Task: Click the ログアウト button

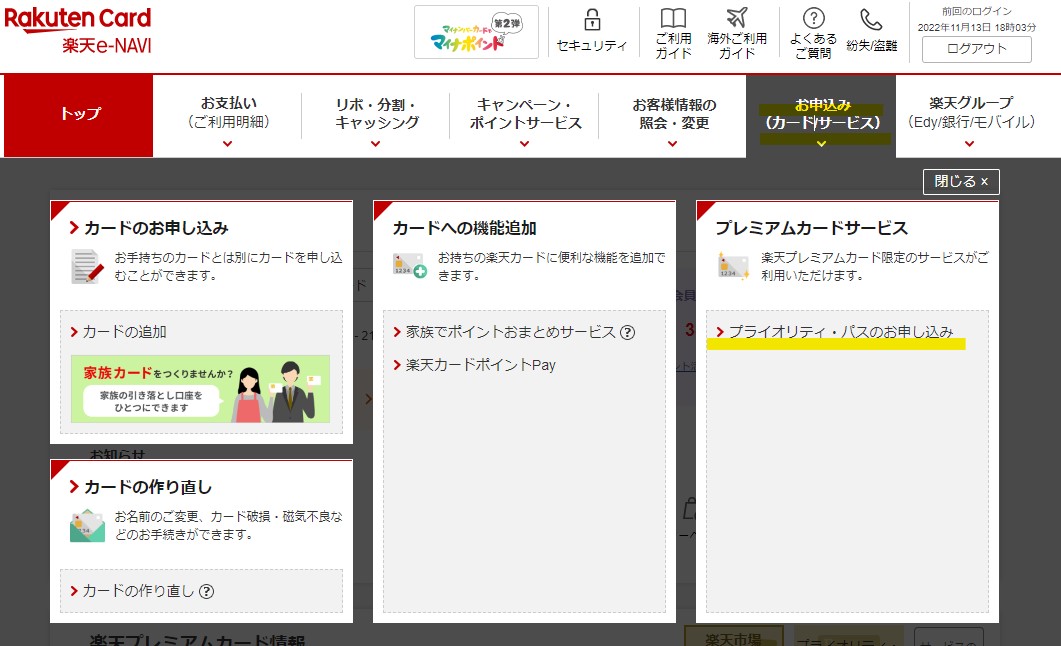Action: [x=976, y=49]
